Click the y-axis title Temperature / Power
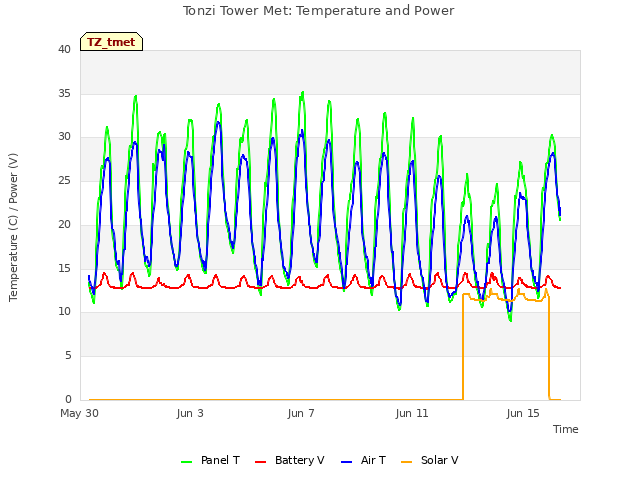The image size is (640, 480). coord(13,227)
